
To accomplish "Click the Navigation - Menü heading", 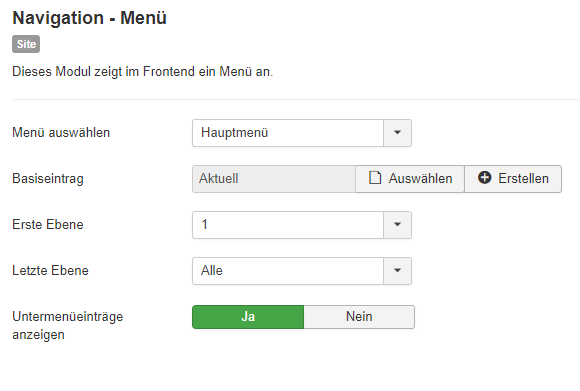I will pyautogui.click(x=90, y=18).
